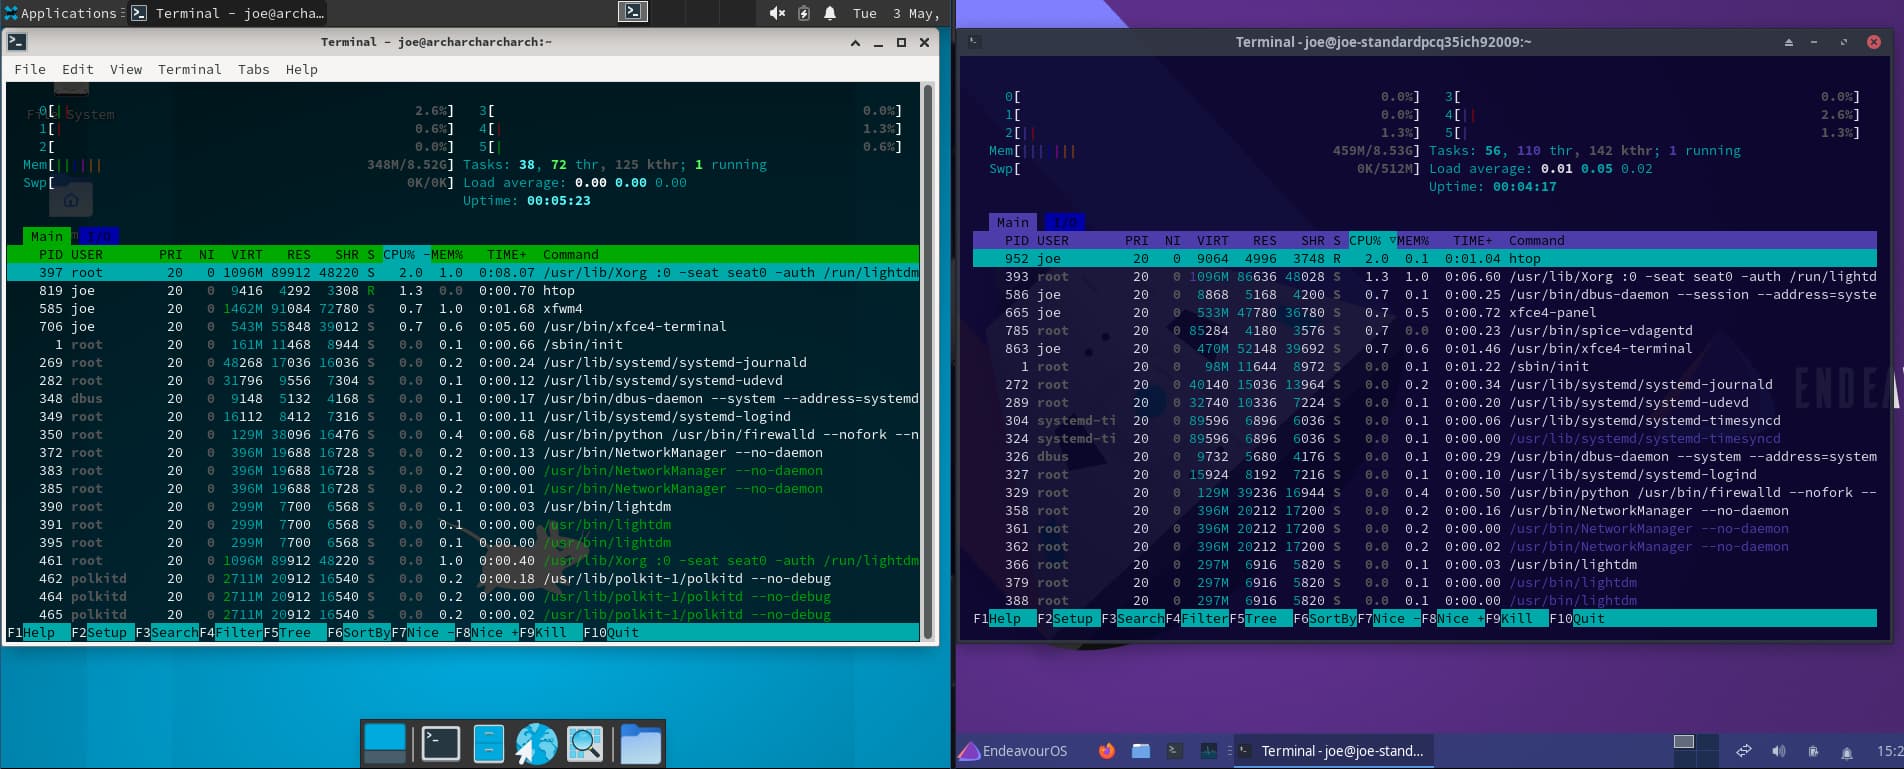This screenshot has height=769, width=1904.
Task: Roll up the left terminal window with the shade arrow
Action: (855, 43)
